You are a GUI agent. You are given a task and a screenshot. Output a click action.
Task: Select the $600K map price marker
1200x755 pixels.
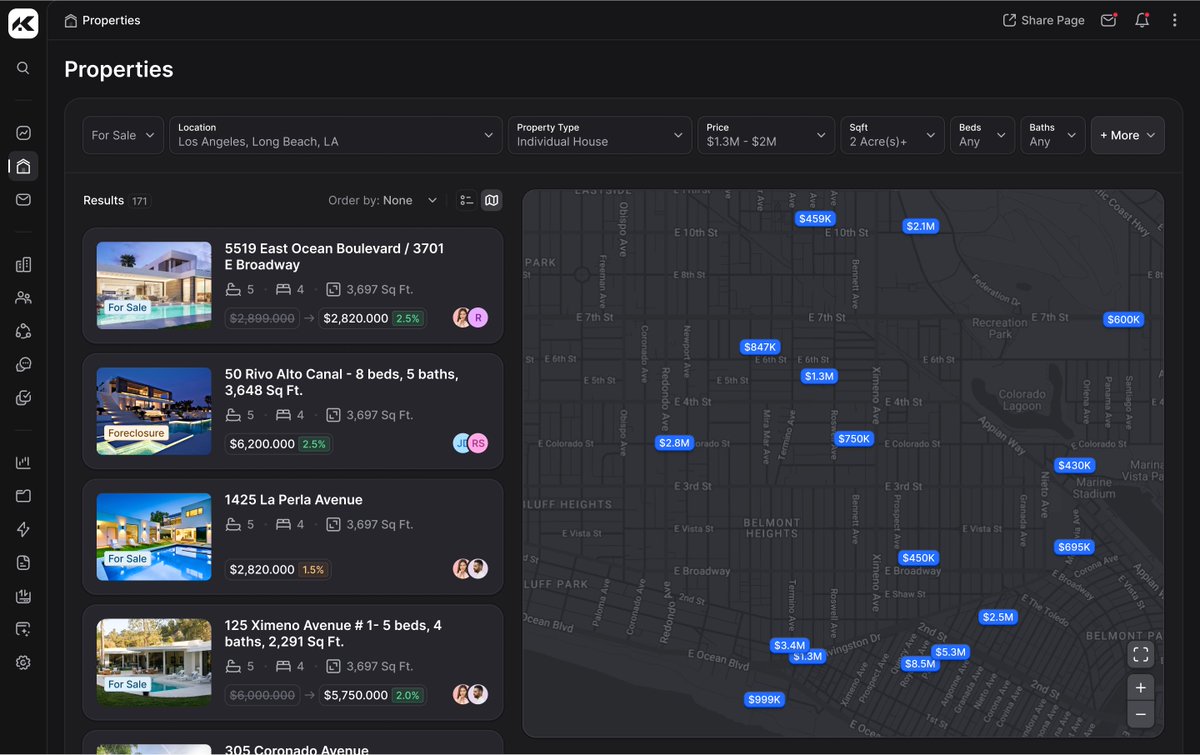(x=1123, y=319)
